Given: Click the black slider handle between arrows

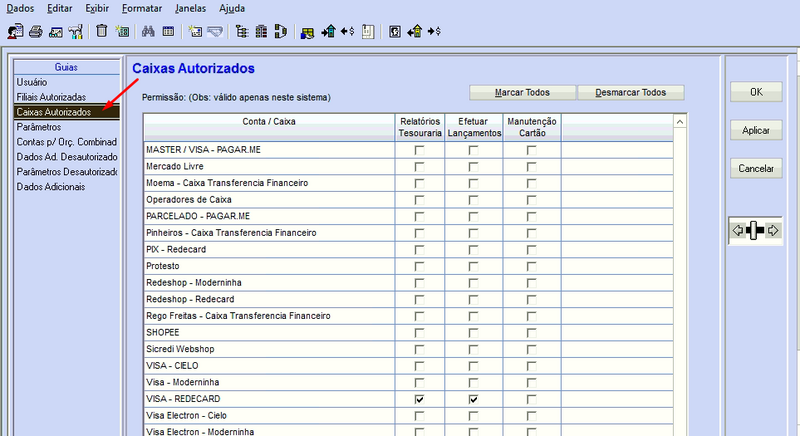Looking at the screenshot, I should pyautogui.click(x=755, y=230).
